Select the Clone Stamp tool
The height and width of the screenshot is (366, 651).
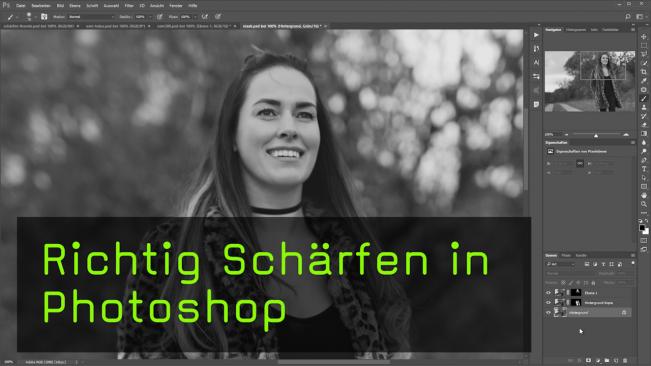[x=644, y=107]
